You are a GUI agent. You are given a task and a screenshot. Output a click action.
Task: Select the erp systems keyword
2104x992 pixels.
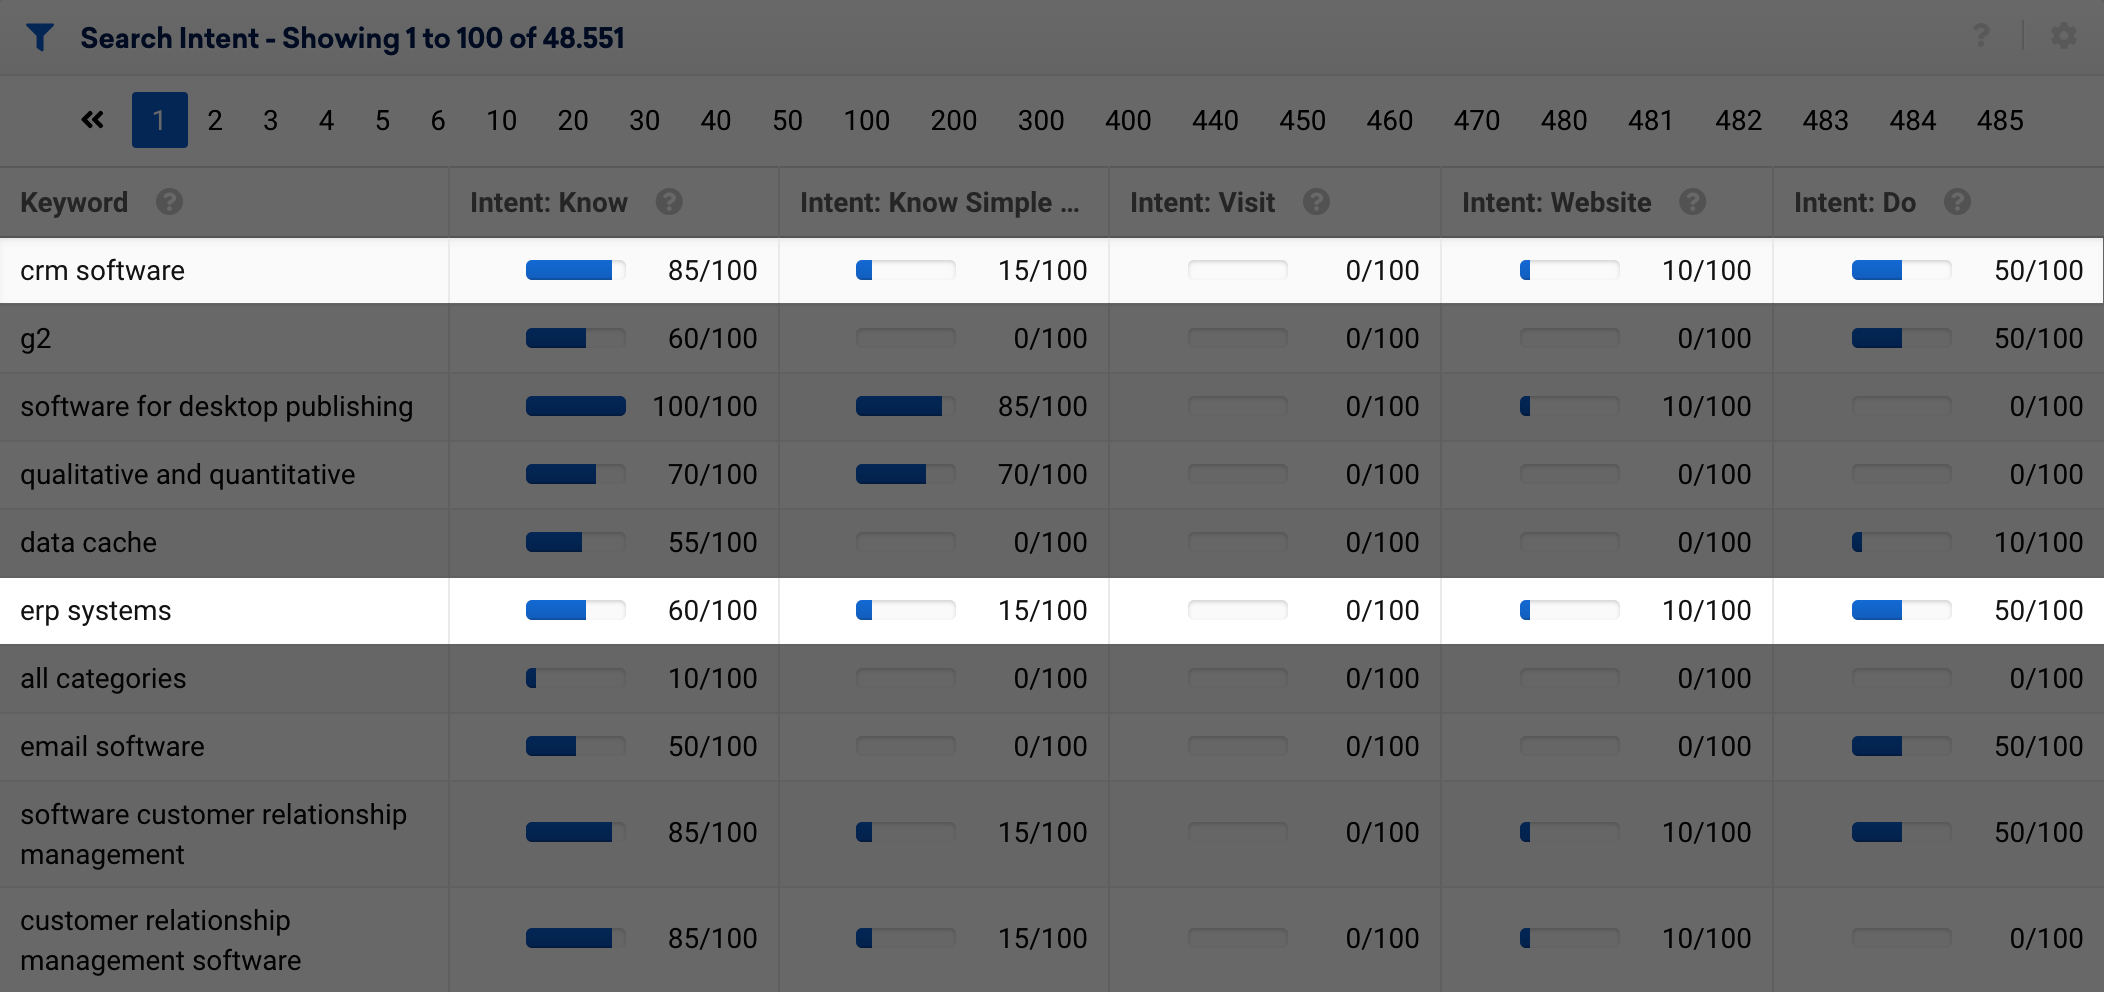click(x=96, y=610)
